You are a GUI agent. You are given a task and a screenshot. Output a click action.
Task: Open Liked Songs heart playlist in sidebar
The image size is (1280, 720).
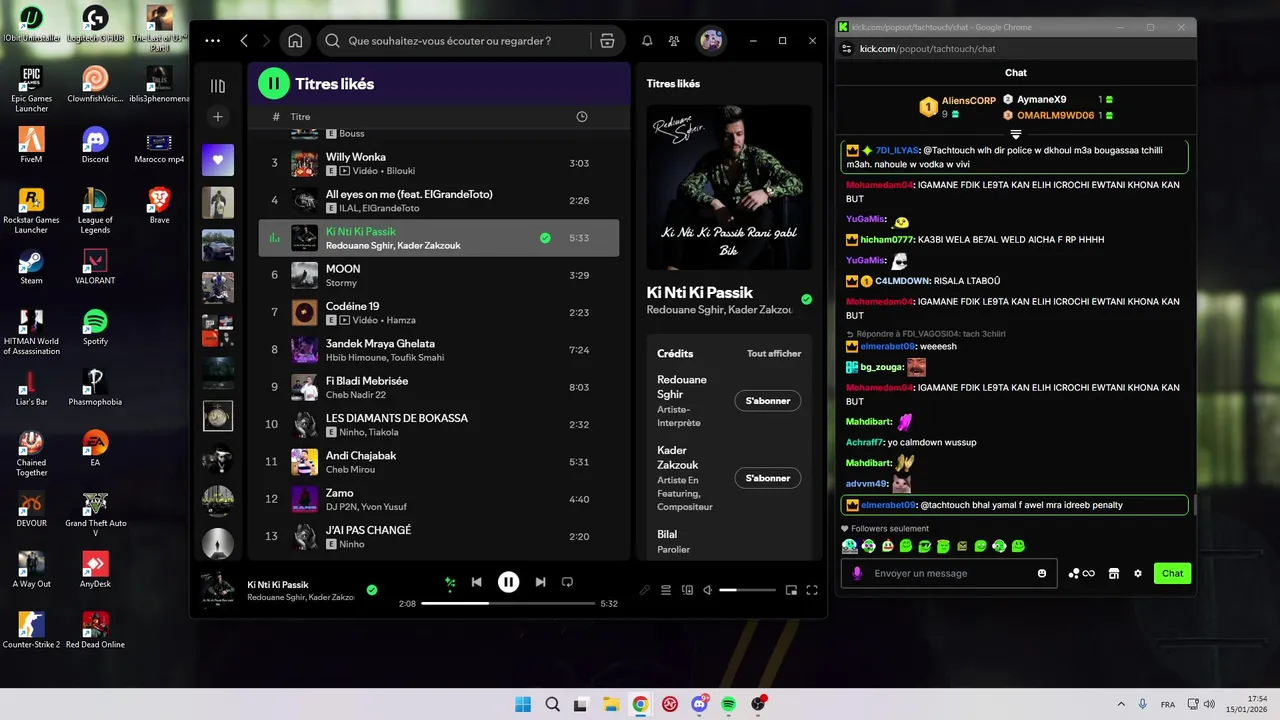[218, 159]
